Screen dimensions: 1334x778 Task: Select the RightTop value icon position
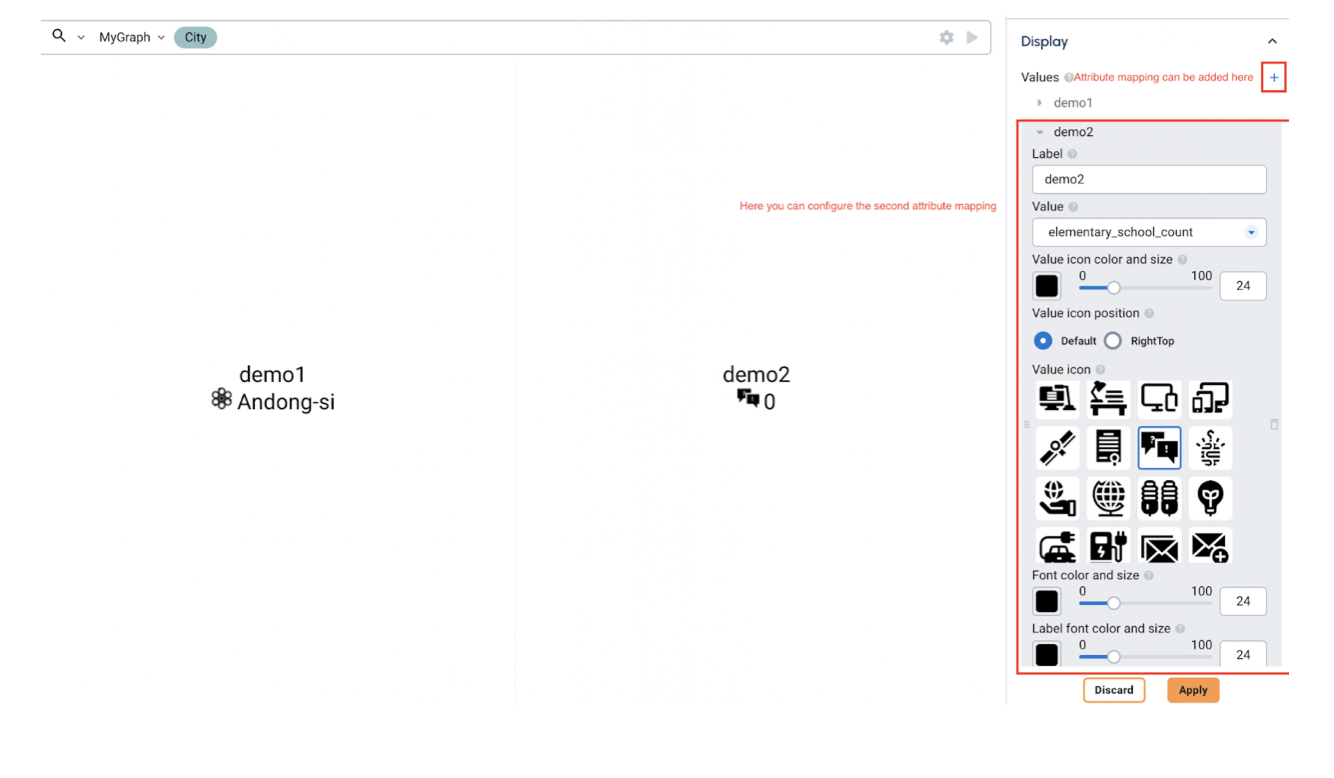(1113, 340)
